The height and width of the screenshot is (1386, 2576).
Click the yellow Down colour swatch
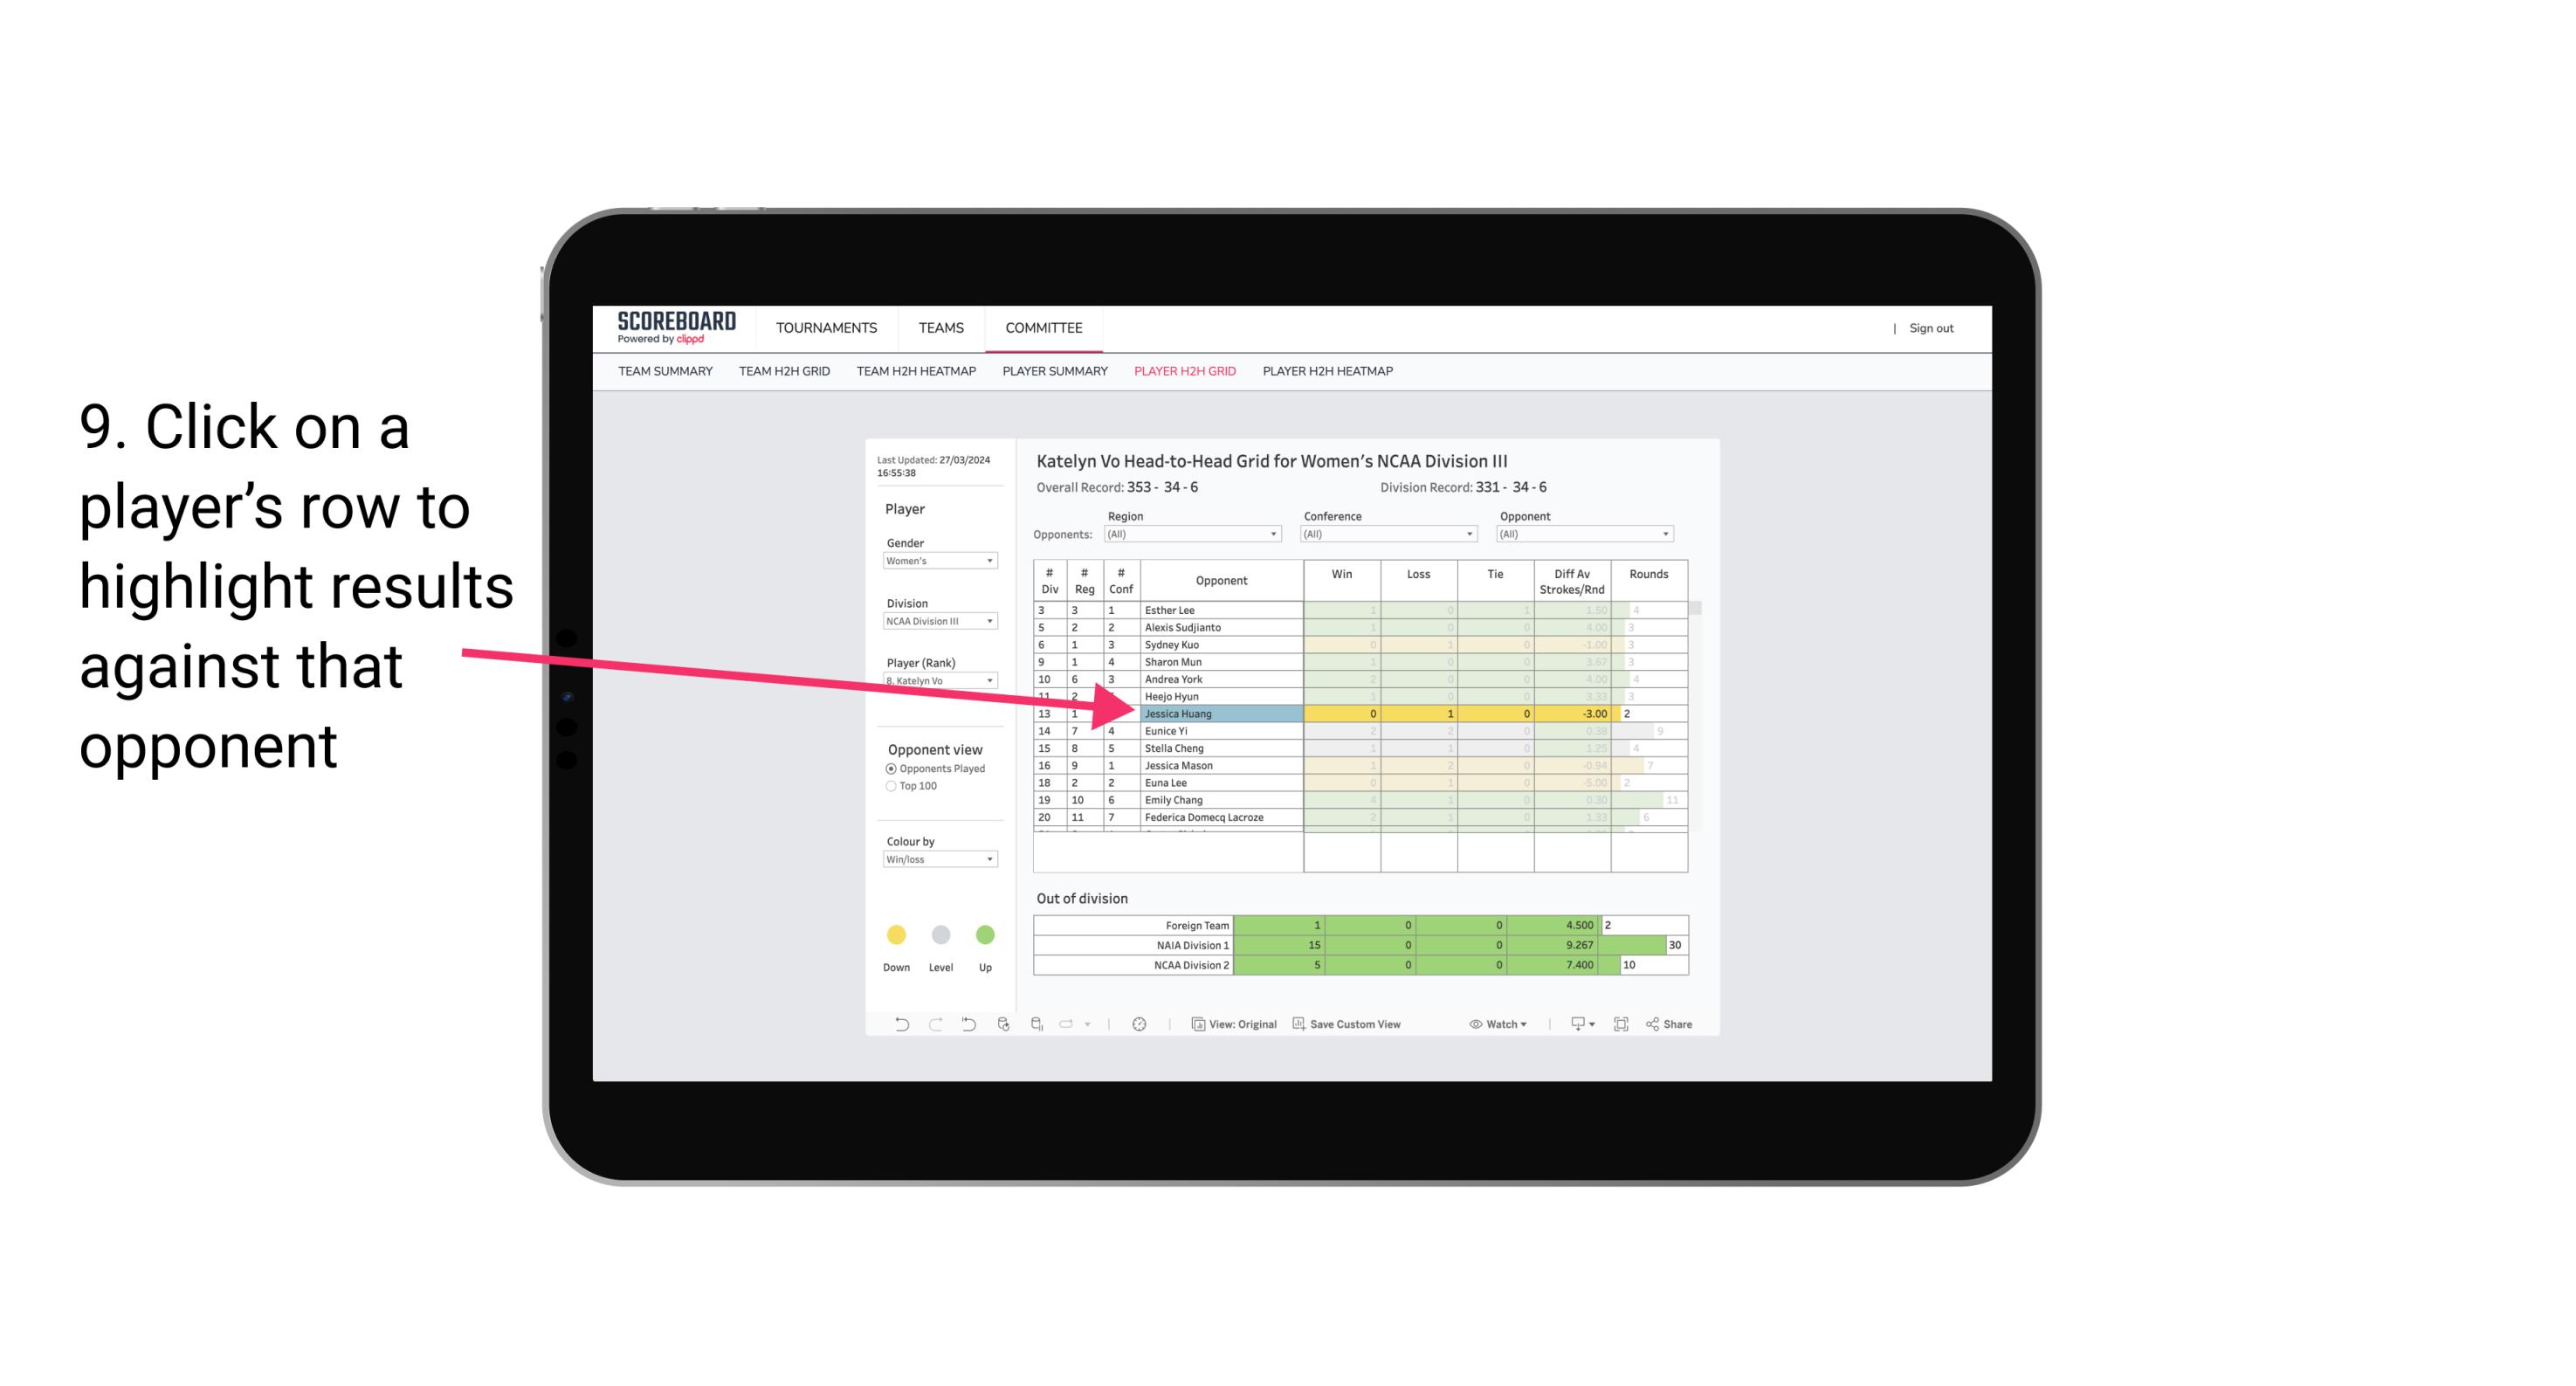point(896,934)
